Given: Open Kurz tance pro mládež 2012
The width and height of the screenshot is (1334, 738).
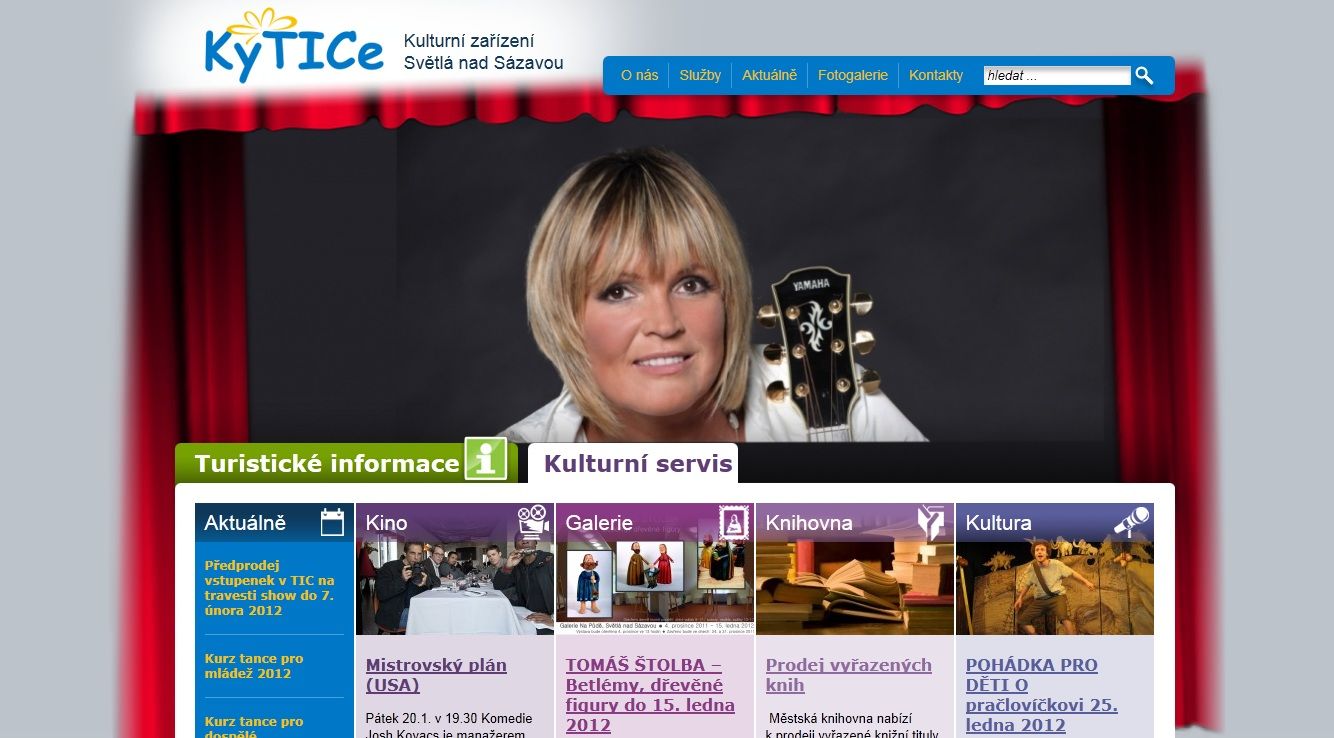Looking at the screenshot, I should pyautogui.click(x=254, y=666).
